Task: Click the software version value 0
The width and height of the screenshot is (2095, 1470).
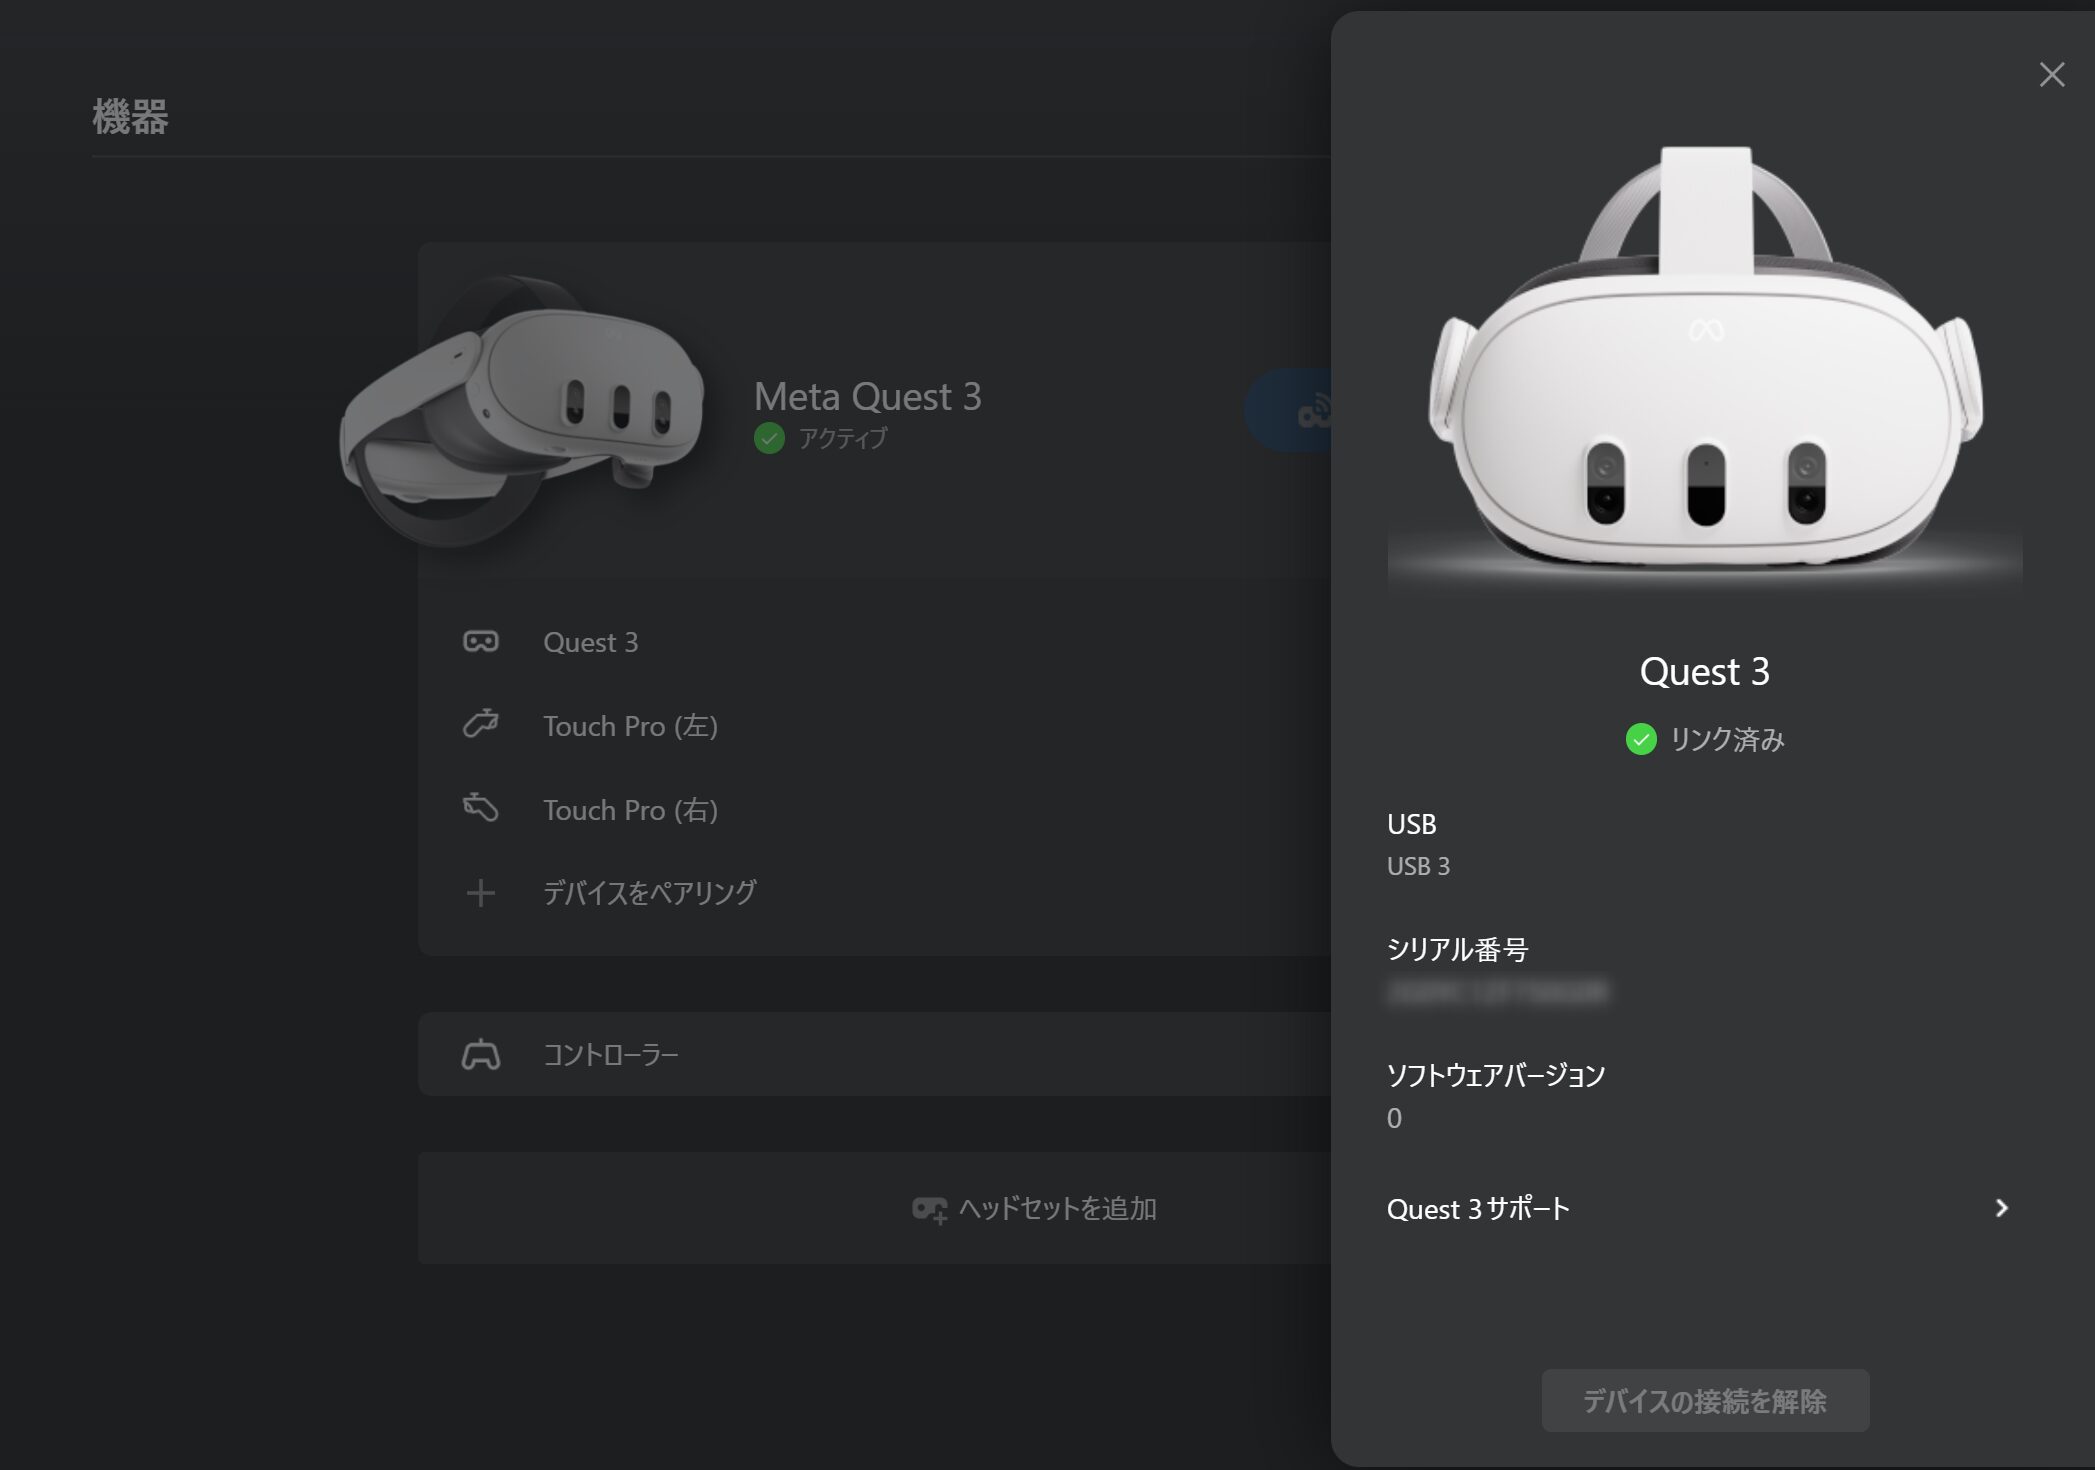Action: click(x=1394, y=1118)
